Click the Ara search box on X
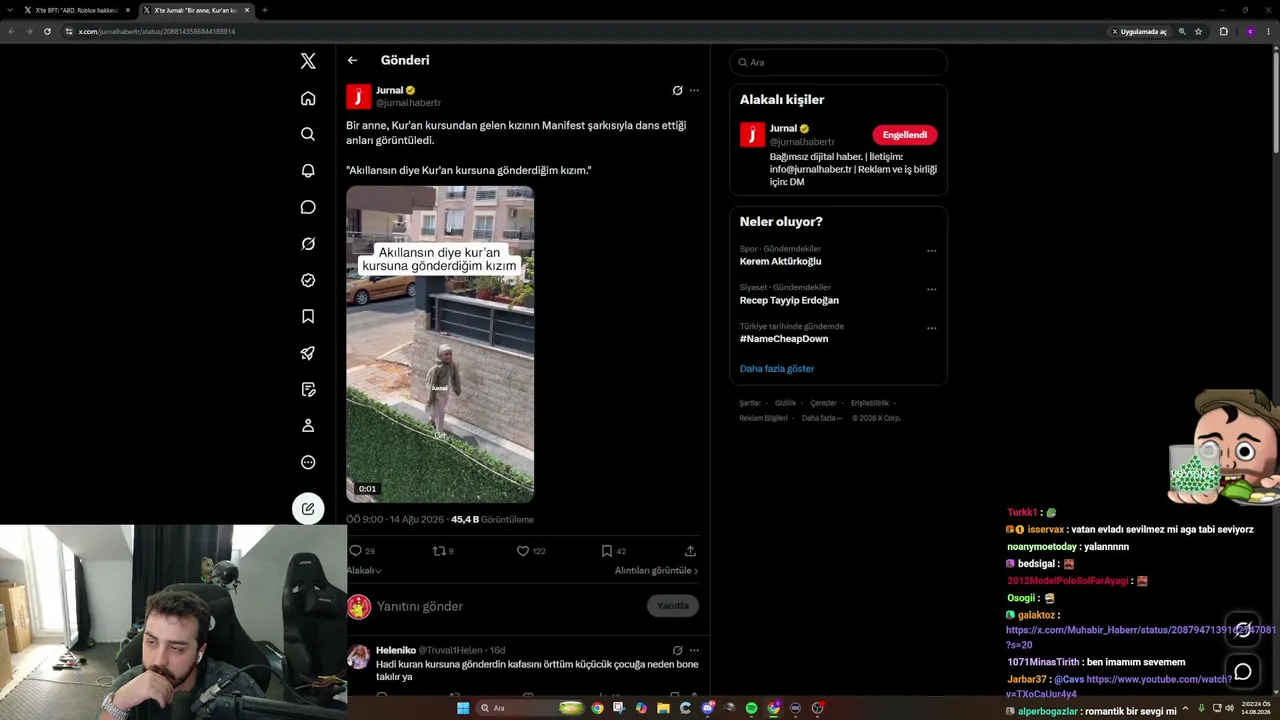 point(838,62)
